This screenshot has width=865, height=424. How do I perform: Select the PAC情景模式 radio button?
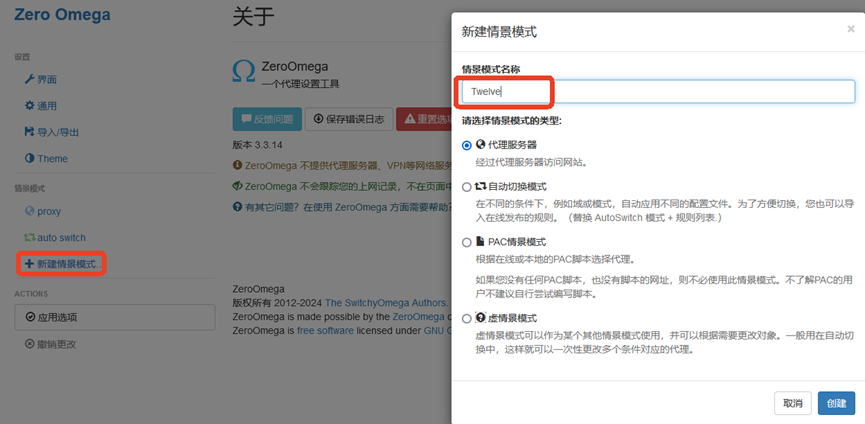pos(467,242)
